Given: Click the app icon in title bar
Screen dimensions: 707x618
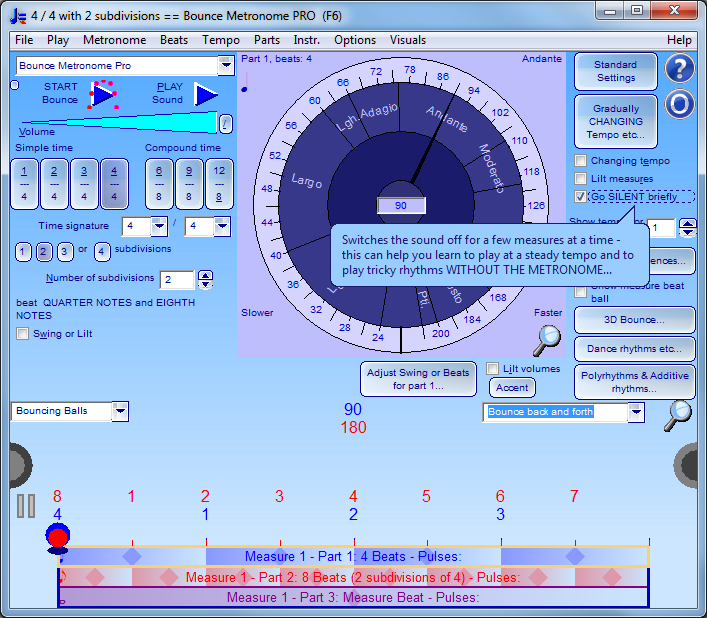Looking at the screenshot, I should tap(18, 16).
